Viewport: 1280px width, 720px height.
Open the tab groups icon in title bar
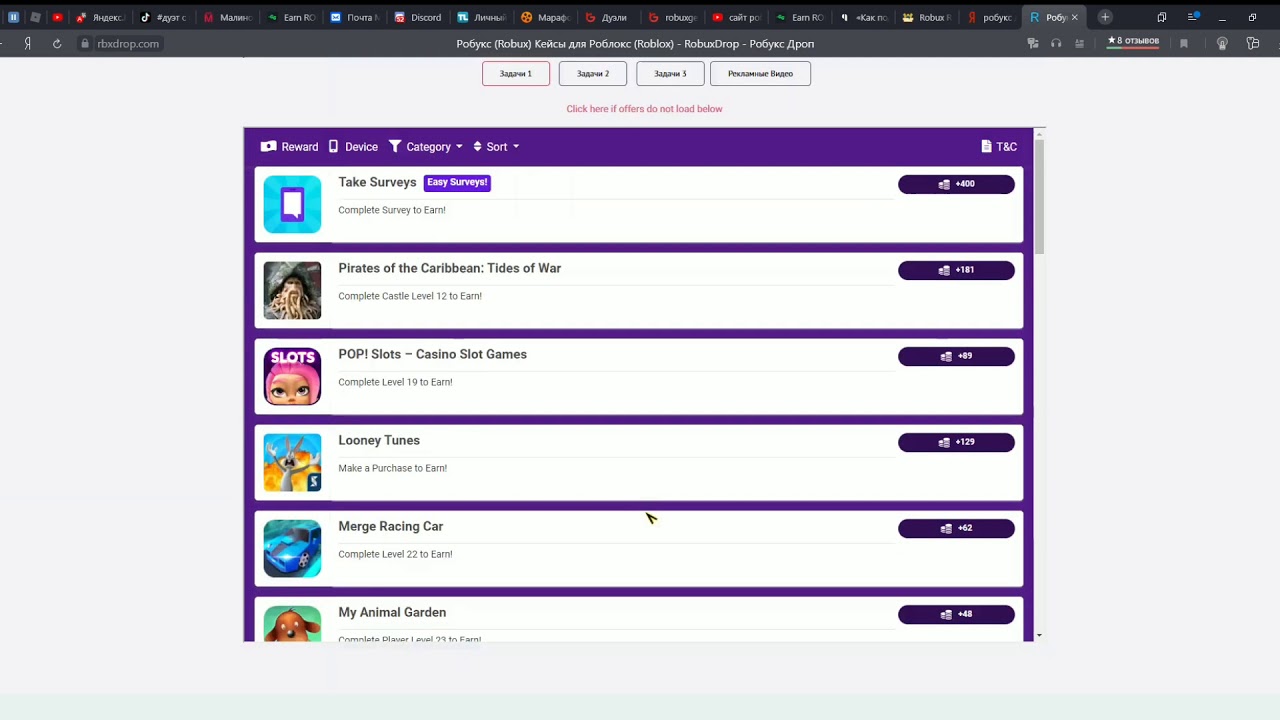click(1162, 17)
